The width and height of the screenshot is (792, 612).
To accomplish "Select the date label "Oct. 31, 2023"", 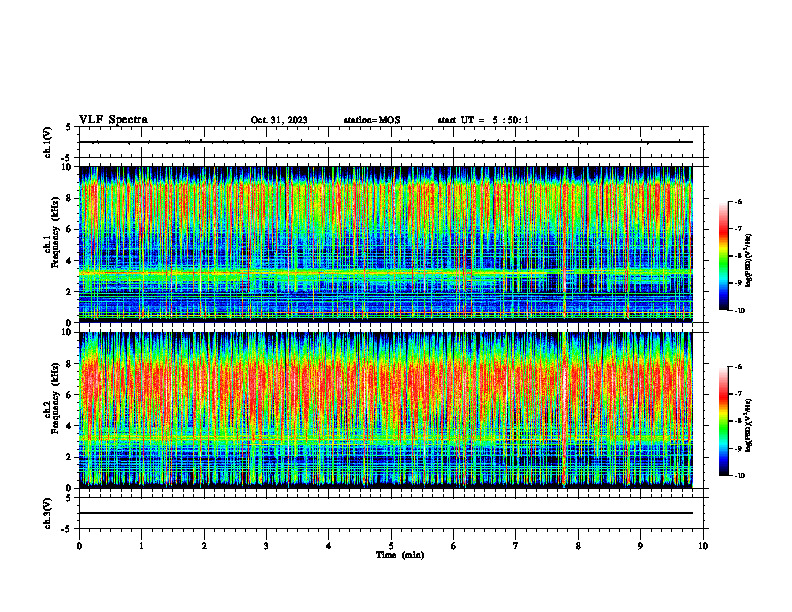I will (x=279, y=120).
